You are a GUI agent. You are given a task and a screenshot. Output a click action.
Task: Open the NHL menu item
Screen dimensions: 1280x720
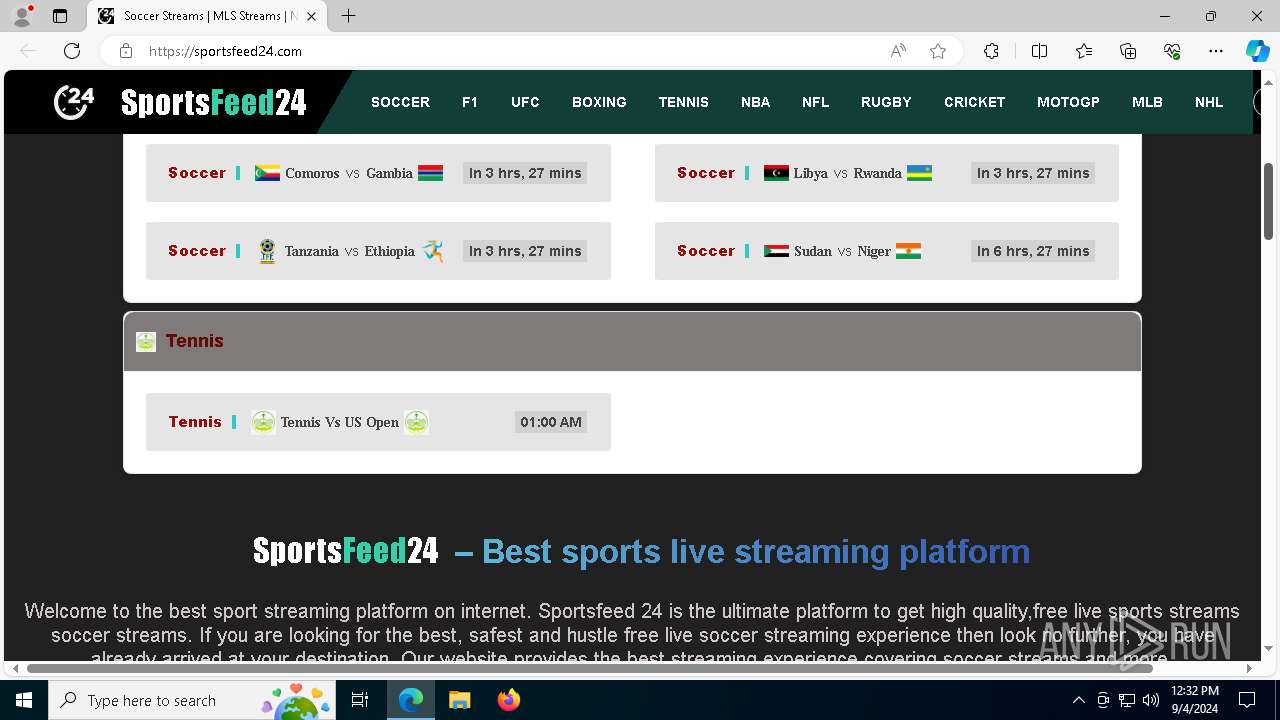click(1209, 102)
